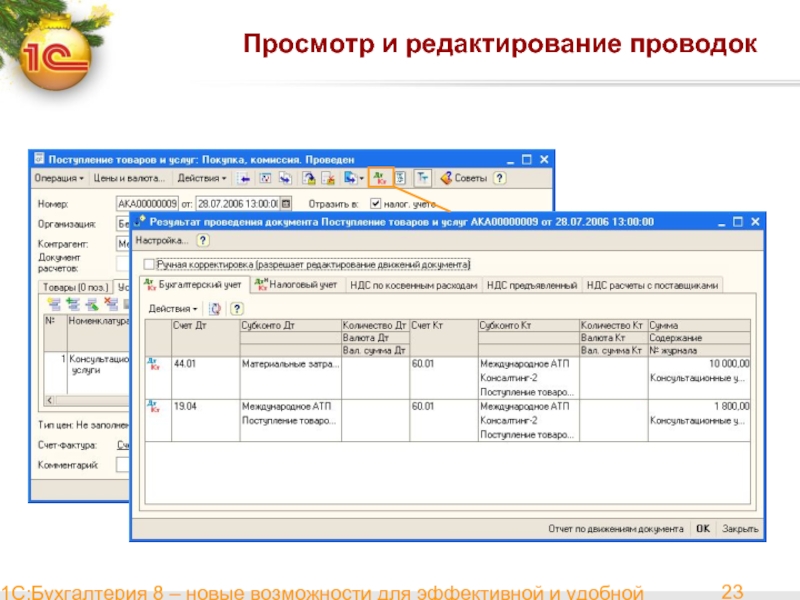The image size is (800, 600).
Task: Click left arrow of Номенклатура table scrollbar
Action: coord(49,401)
